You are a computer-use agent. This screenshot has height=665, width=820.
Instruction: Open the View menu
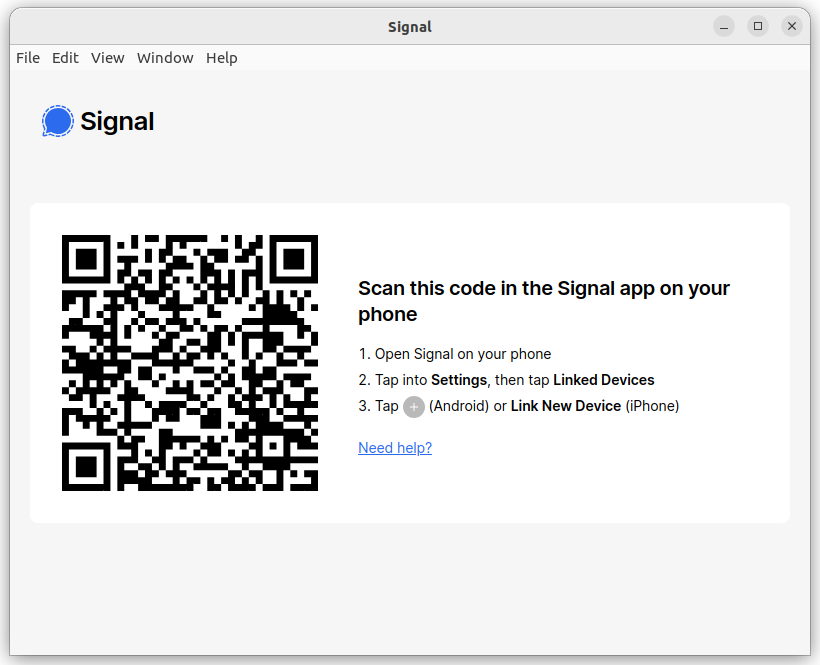(x=107, y=58)
